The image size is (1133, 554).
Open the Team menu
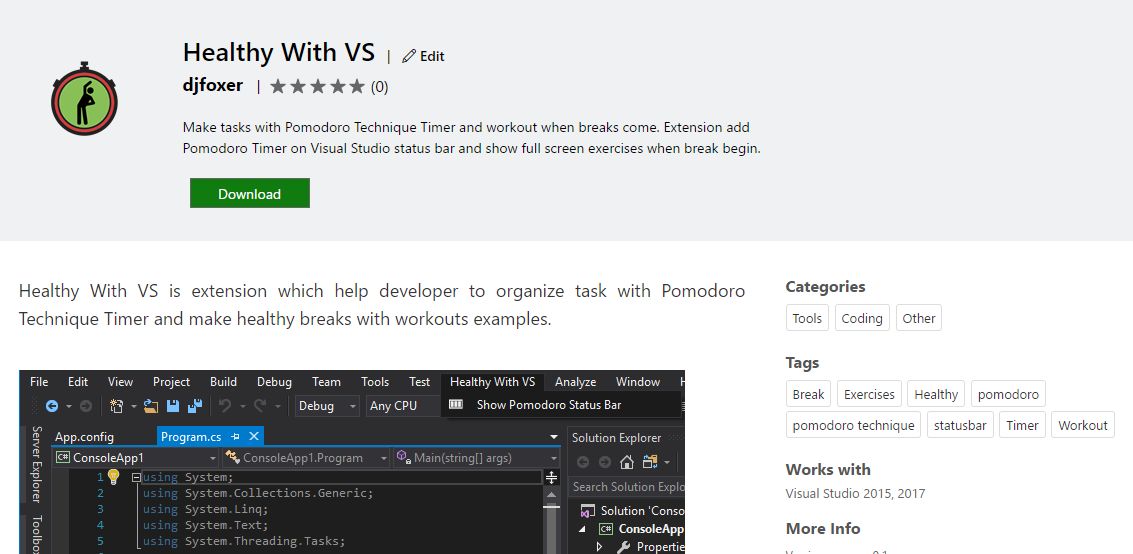coord(326,382)
